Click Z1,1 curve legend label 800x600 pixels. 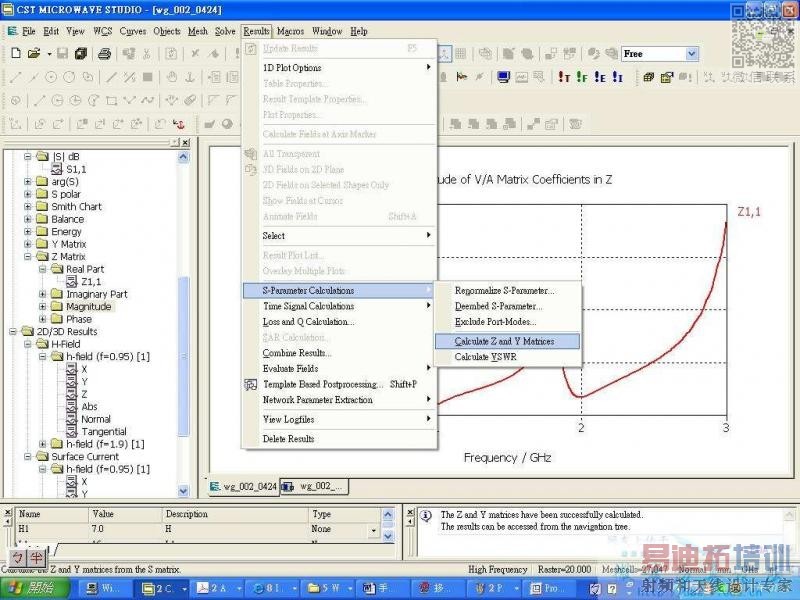(748, 211)
